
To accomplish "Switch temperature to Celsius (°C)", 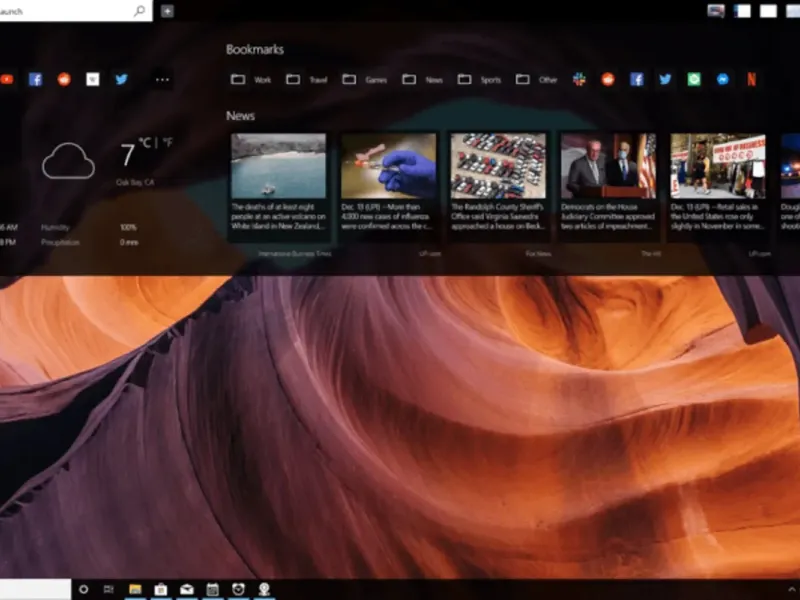I will tap(145, 142).
